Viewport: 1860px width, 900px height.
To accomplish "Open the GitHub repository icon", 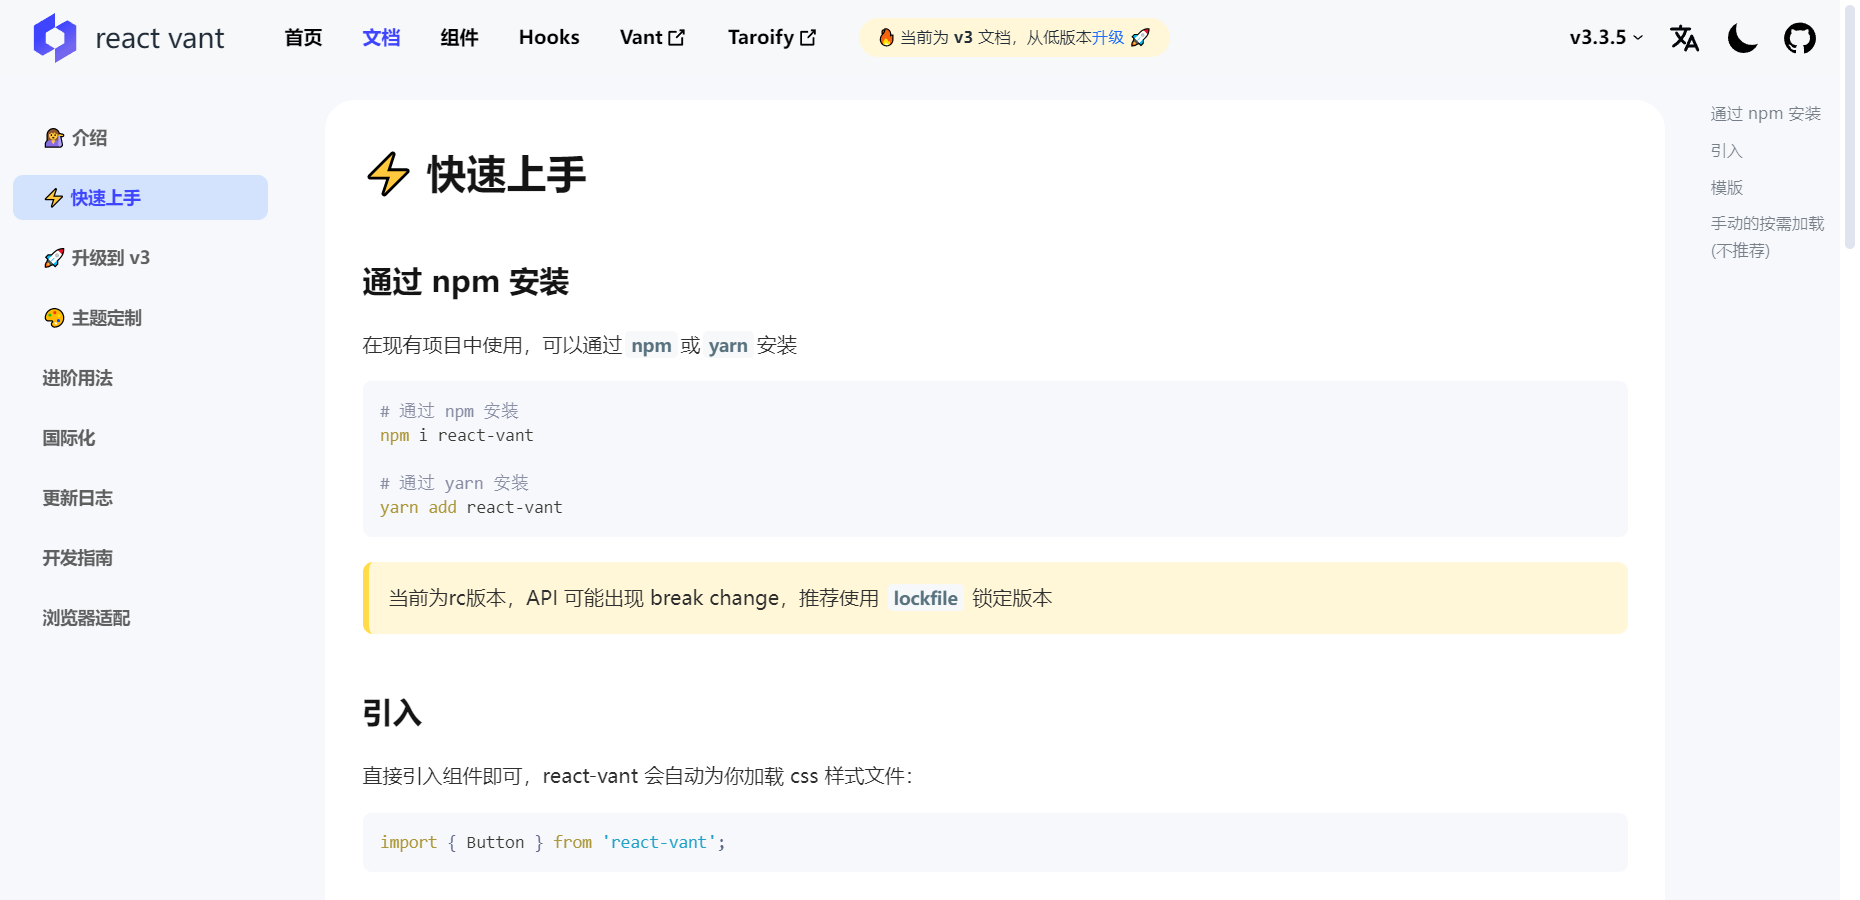I will pos(1800,38).
